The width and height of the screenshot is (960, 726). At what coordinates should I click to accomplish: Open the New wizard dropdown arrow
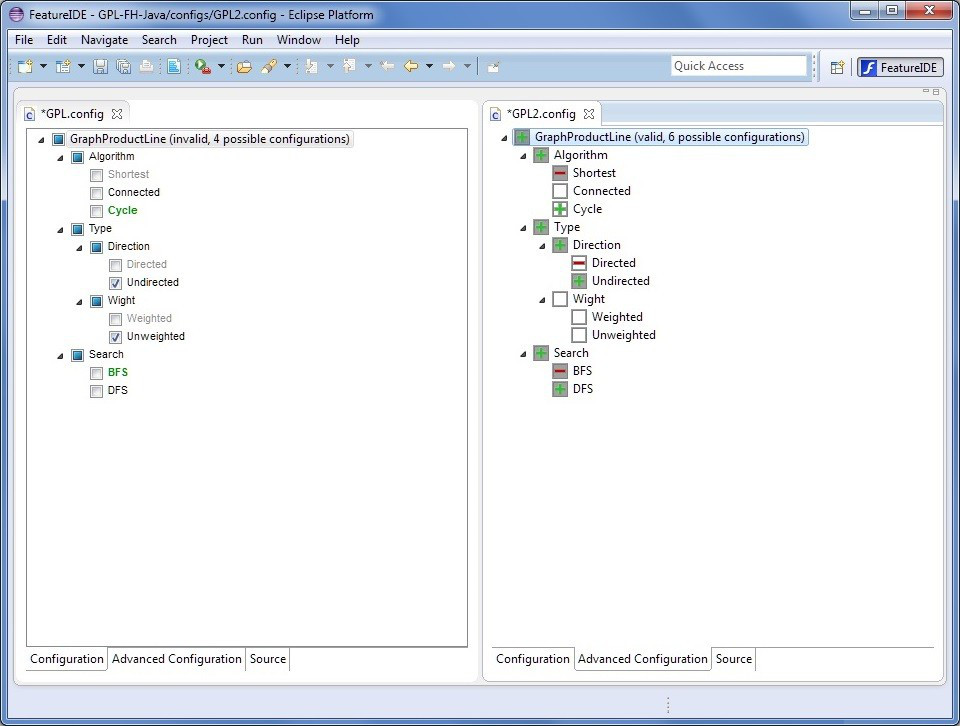pyautogui.click(x=43, y=66)
